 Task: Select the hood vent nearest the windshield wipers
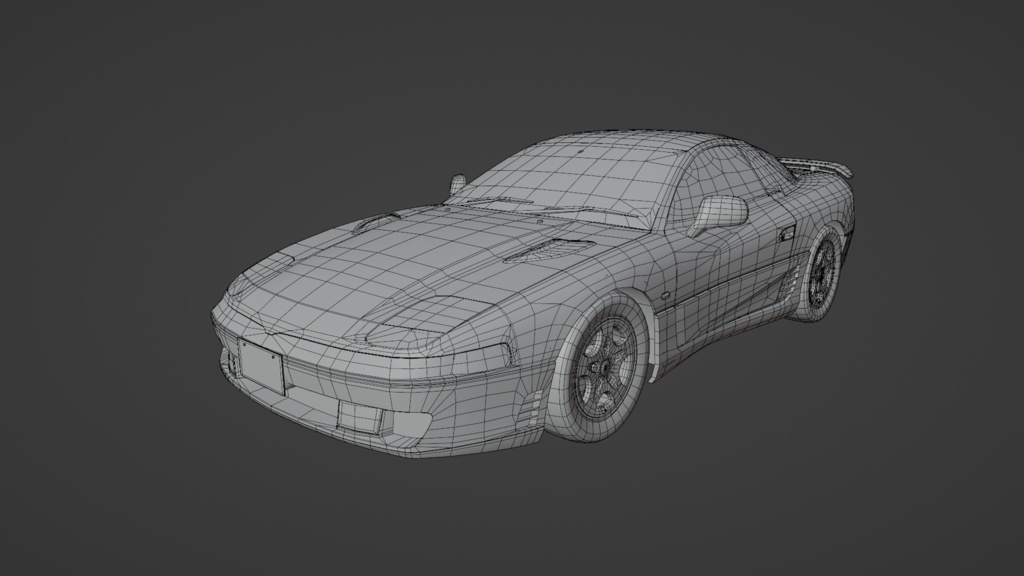[x=549, y=249]
